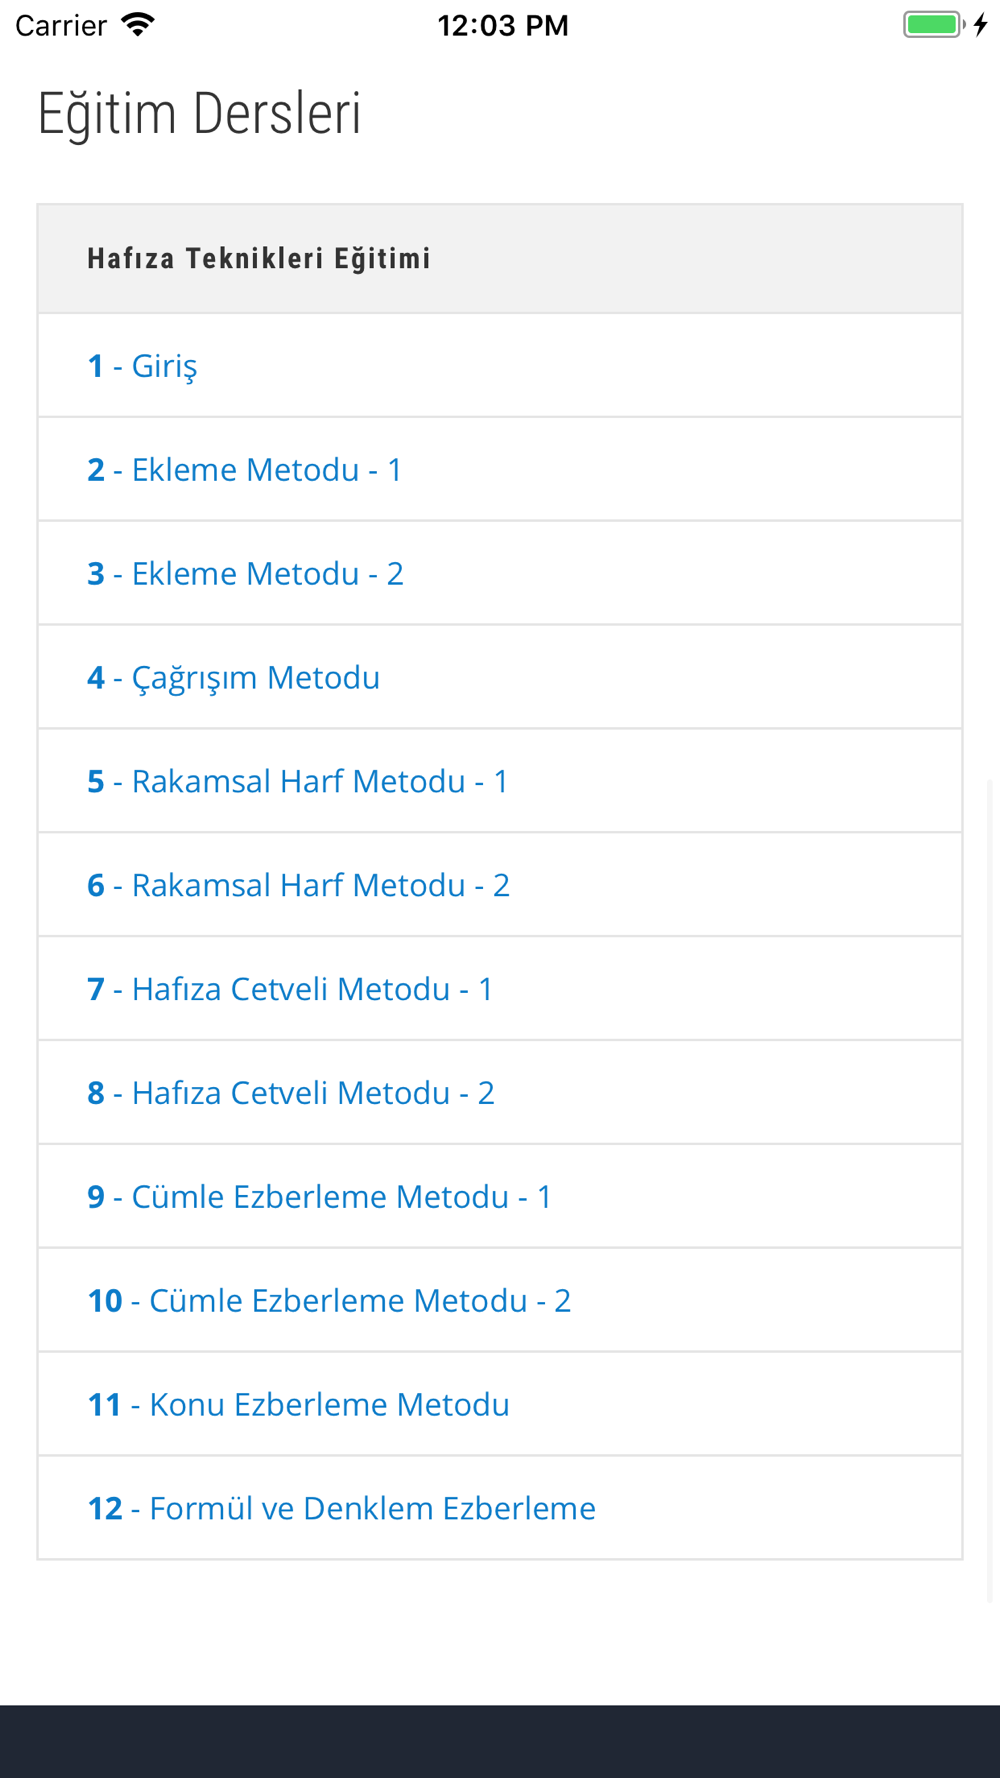
Task: Tap lesson 4 - Çağrışım Metodu
Action: [x=500, y=677]
